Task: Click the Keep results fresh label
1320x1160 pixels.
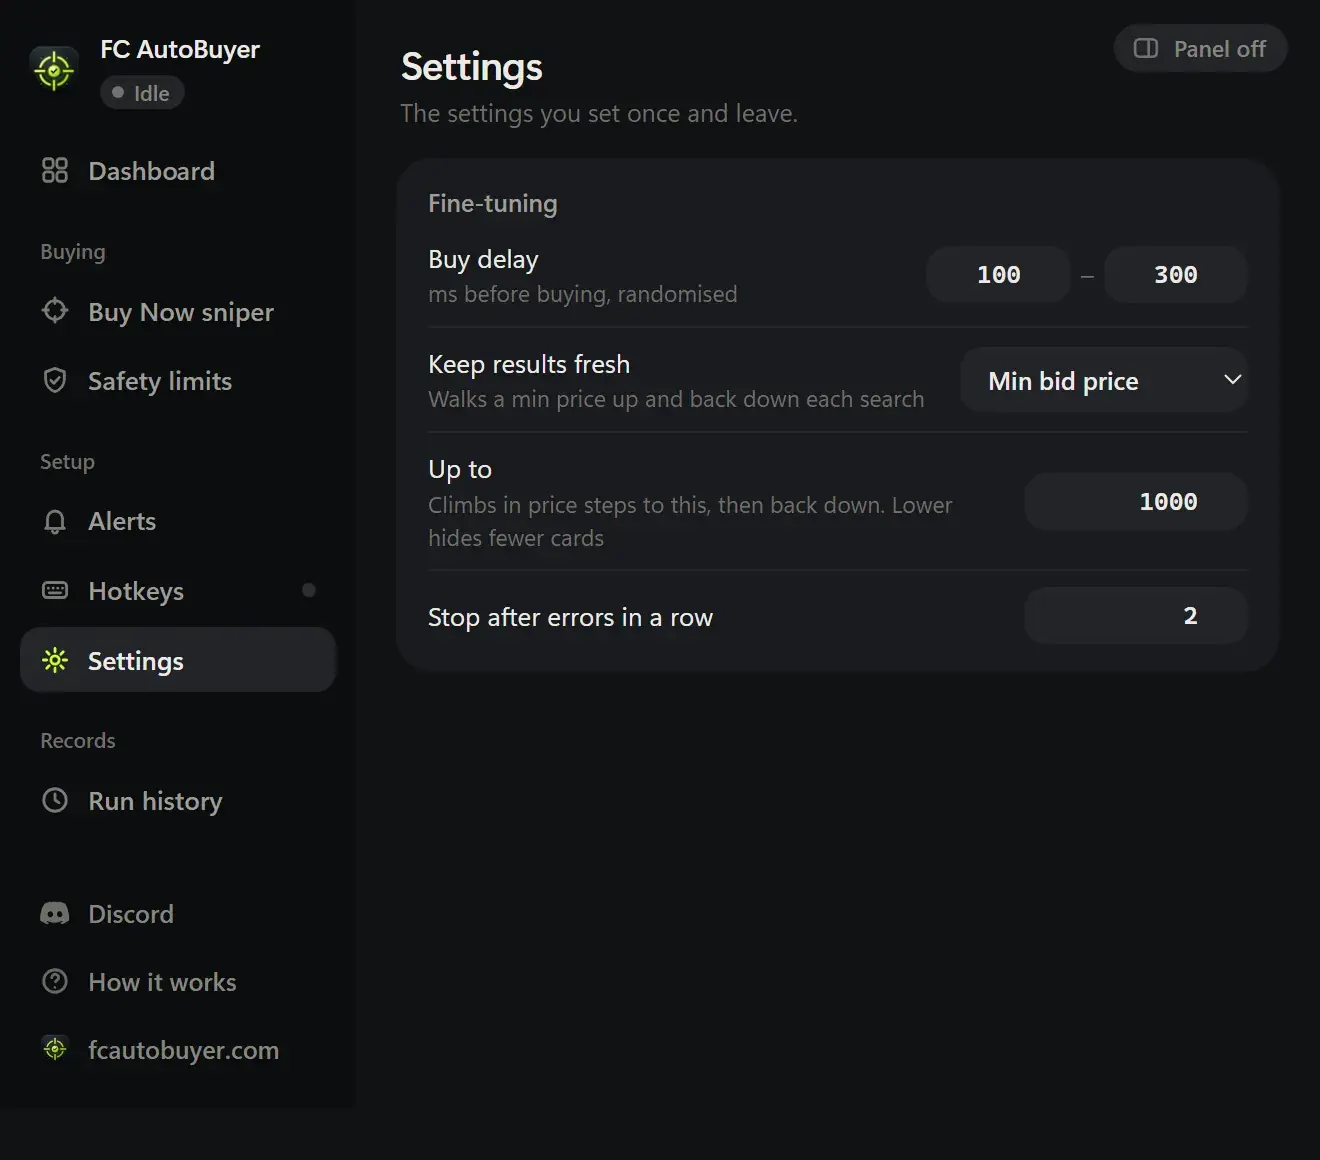Action: coord(529,364)
